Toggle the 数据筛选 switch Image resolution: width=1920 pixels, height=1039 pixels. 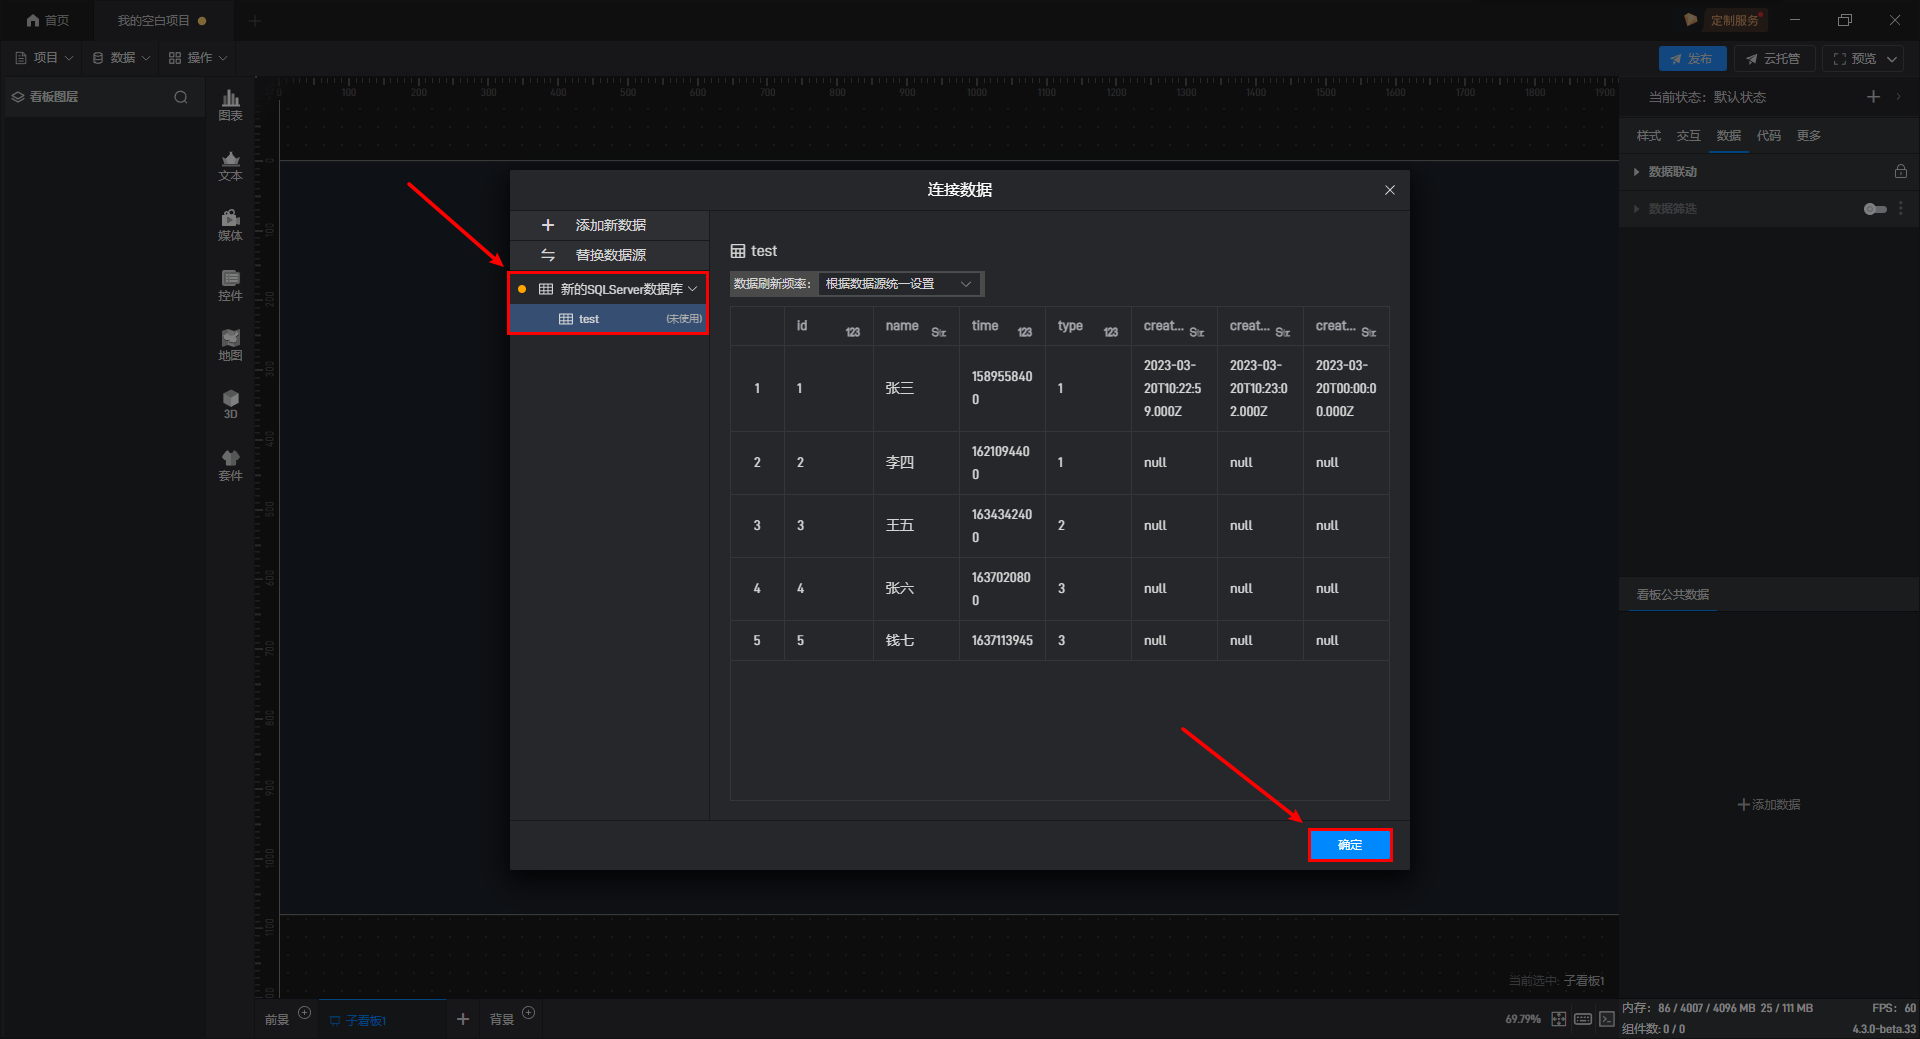(1875, 209)
